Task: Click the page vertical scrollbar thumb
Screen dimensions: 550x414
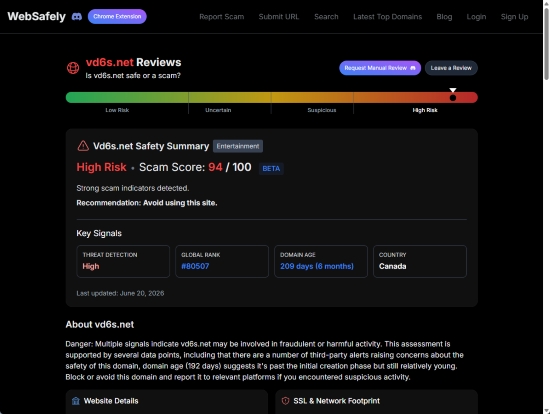Action: point(546,44)
